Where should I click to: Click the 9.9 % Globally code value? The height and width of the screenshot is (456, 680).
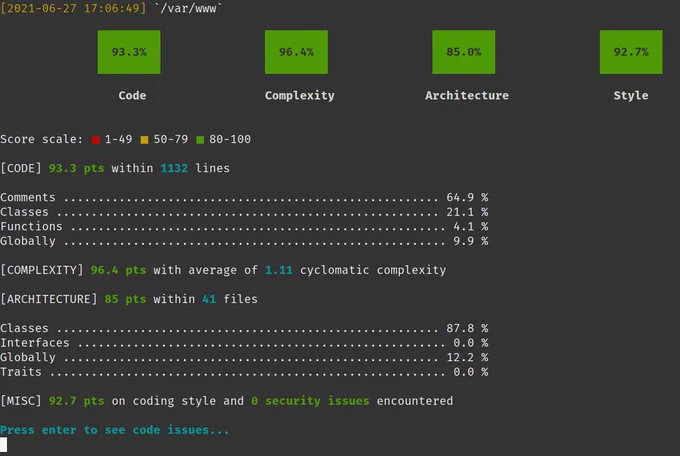471,241
